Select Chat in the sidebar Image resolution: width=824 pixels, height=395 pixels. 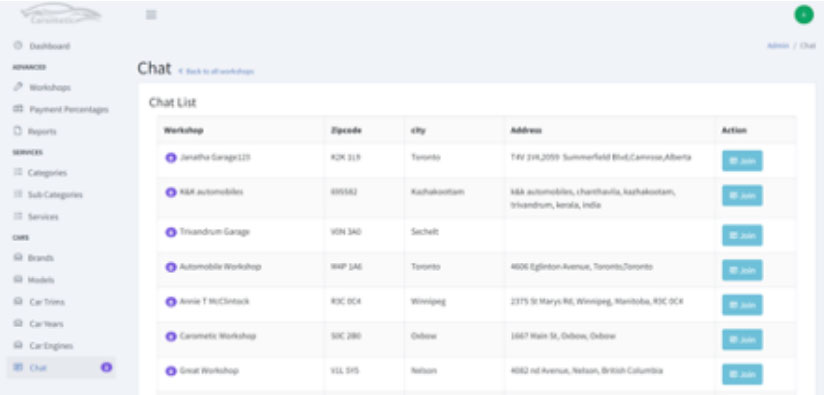(61, 368)
